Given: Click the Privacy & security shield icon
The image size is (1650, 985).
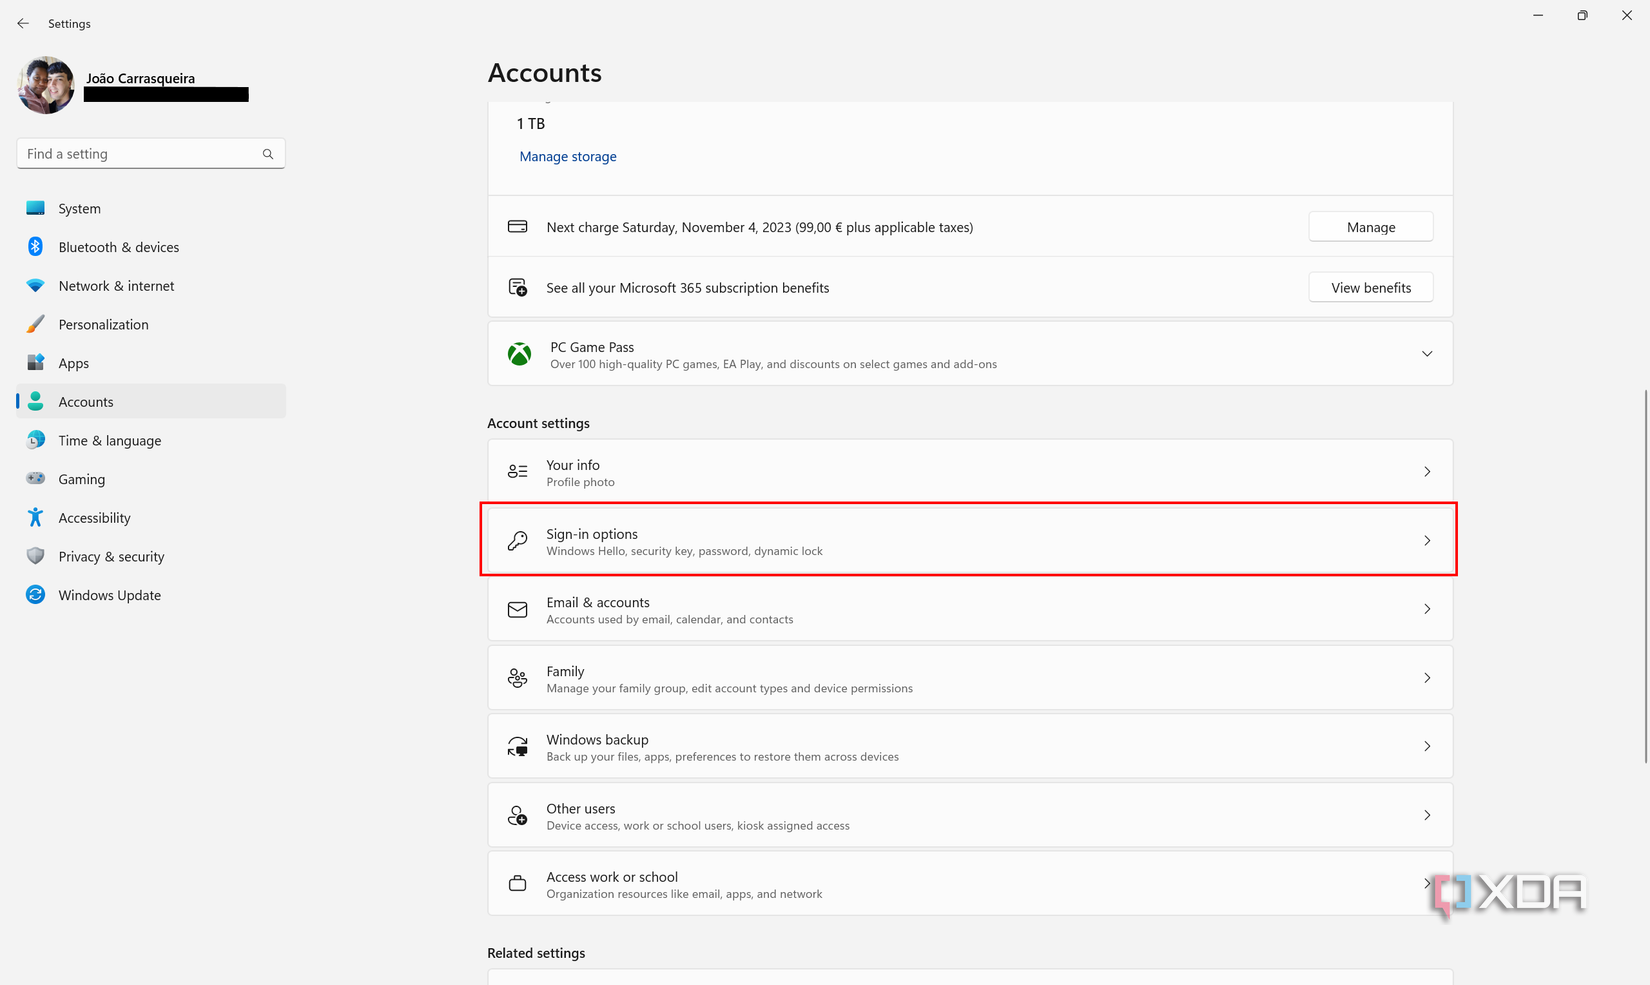Looking at the screenshot, I should [x=36, y=556].
